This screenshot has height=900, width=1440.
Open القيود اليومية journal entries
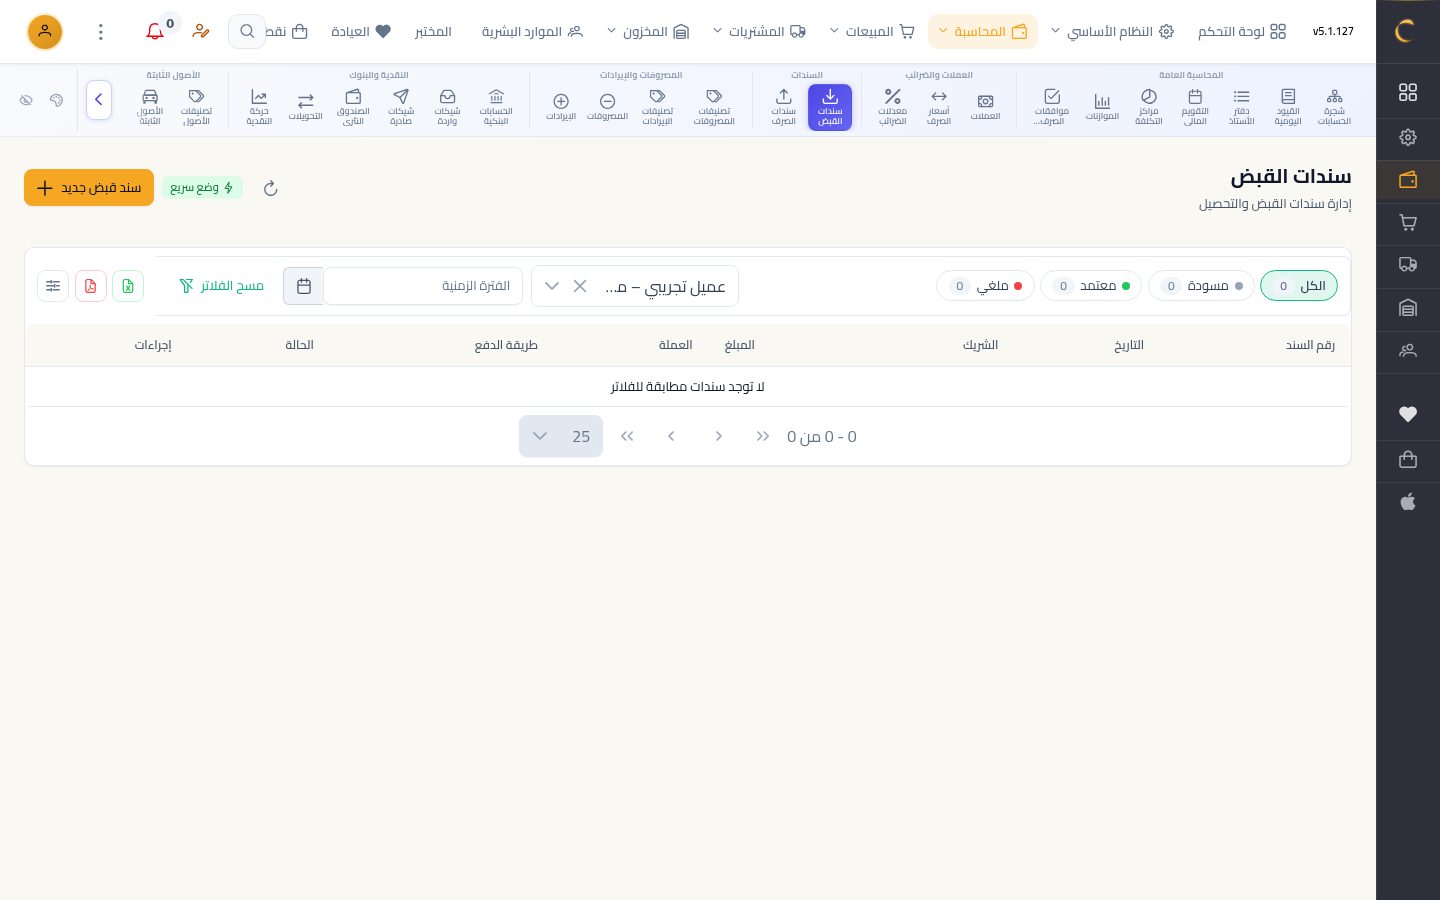1288,107
